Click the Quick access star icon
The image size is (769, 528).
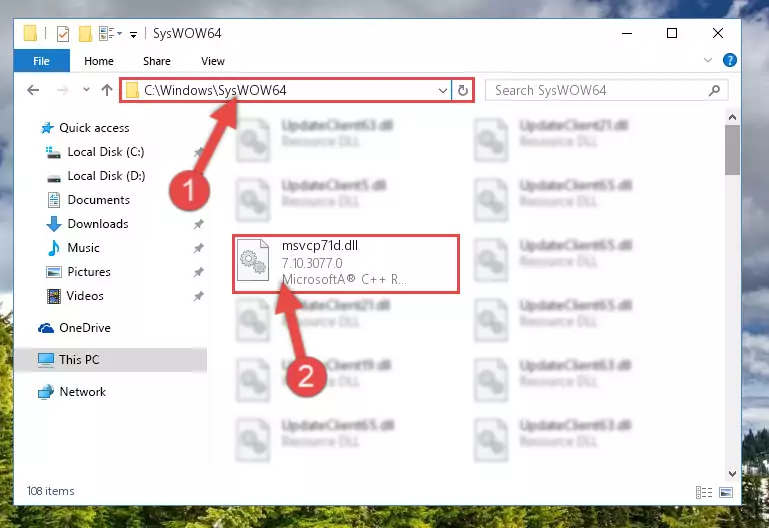pos(47,128)
